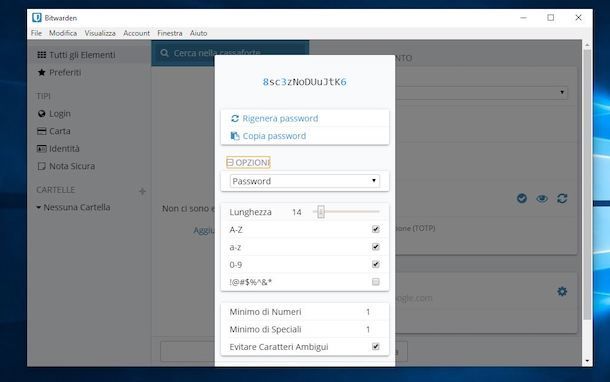Add a folder with the plus icon
Image resolution: width=610 pixels, height=382 pixels.
[x=142, y=191]
